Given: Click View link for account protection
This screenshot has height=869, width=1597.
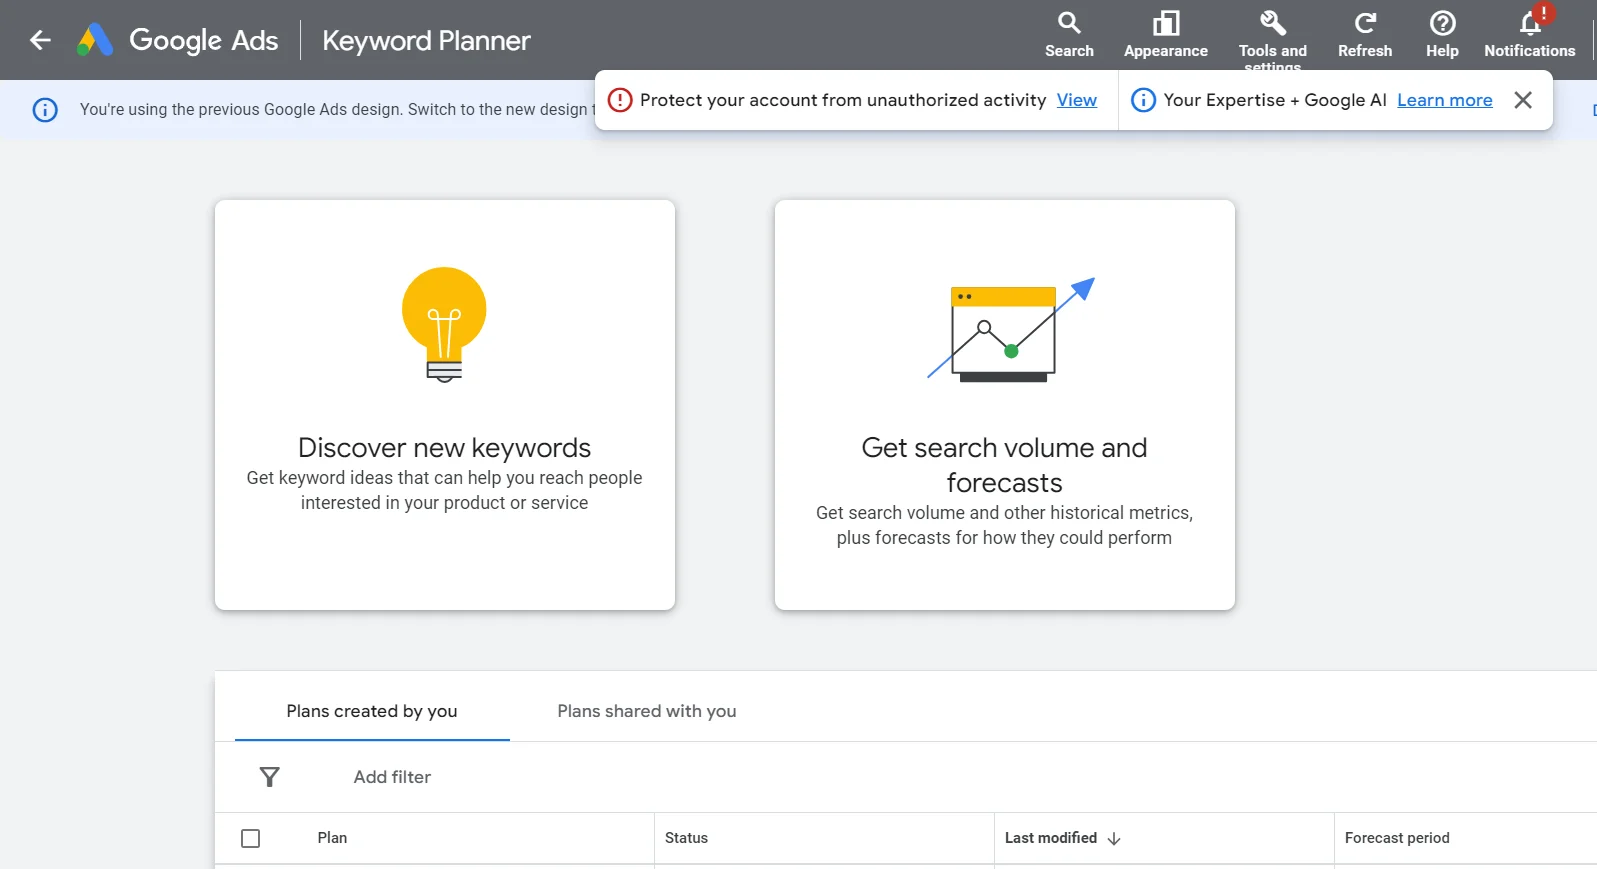Looking at the screenshot, I should click(1076, 100).
